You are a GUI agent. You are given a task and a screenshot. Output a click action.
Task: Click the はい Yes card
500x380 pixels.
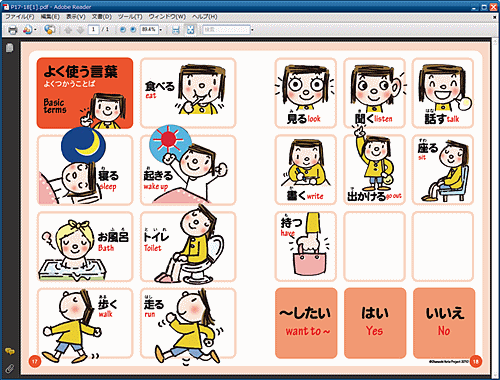click(375, 323)
